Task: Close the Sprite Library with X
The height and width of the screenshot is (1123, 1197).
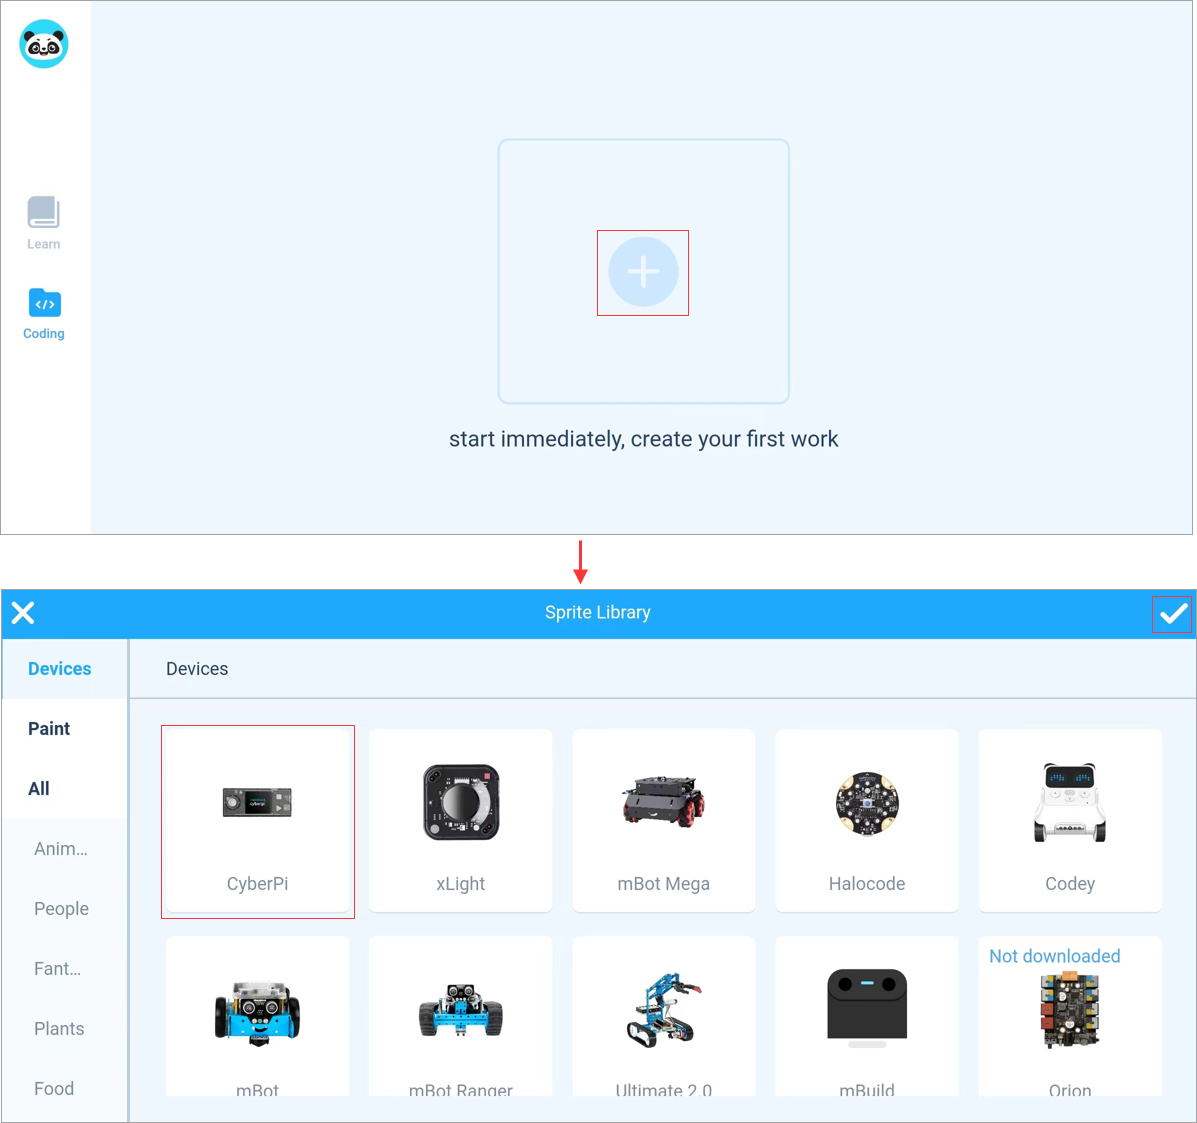Action: coord(23,613)
